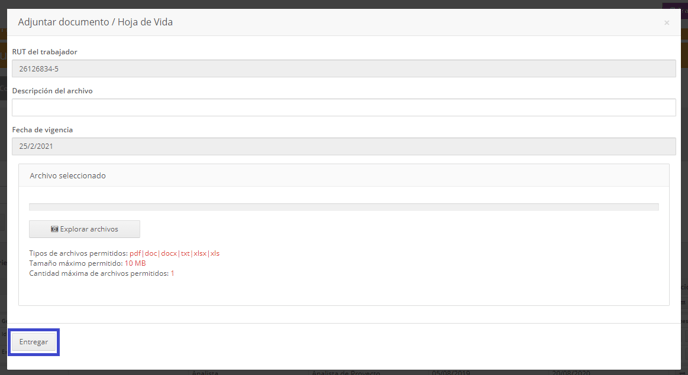This screenshot has width=688, height=375.
Task: Close the Adjuntar documento dialog
Action: pos(666,22)
